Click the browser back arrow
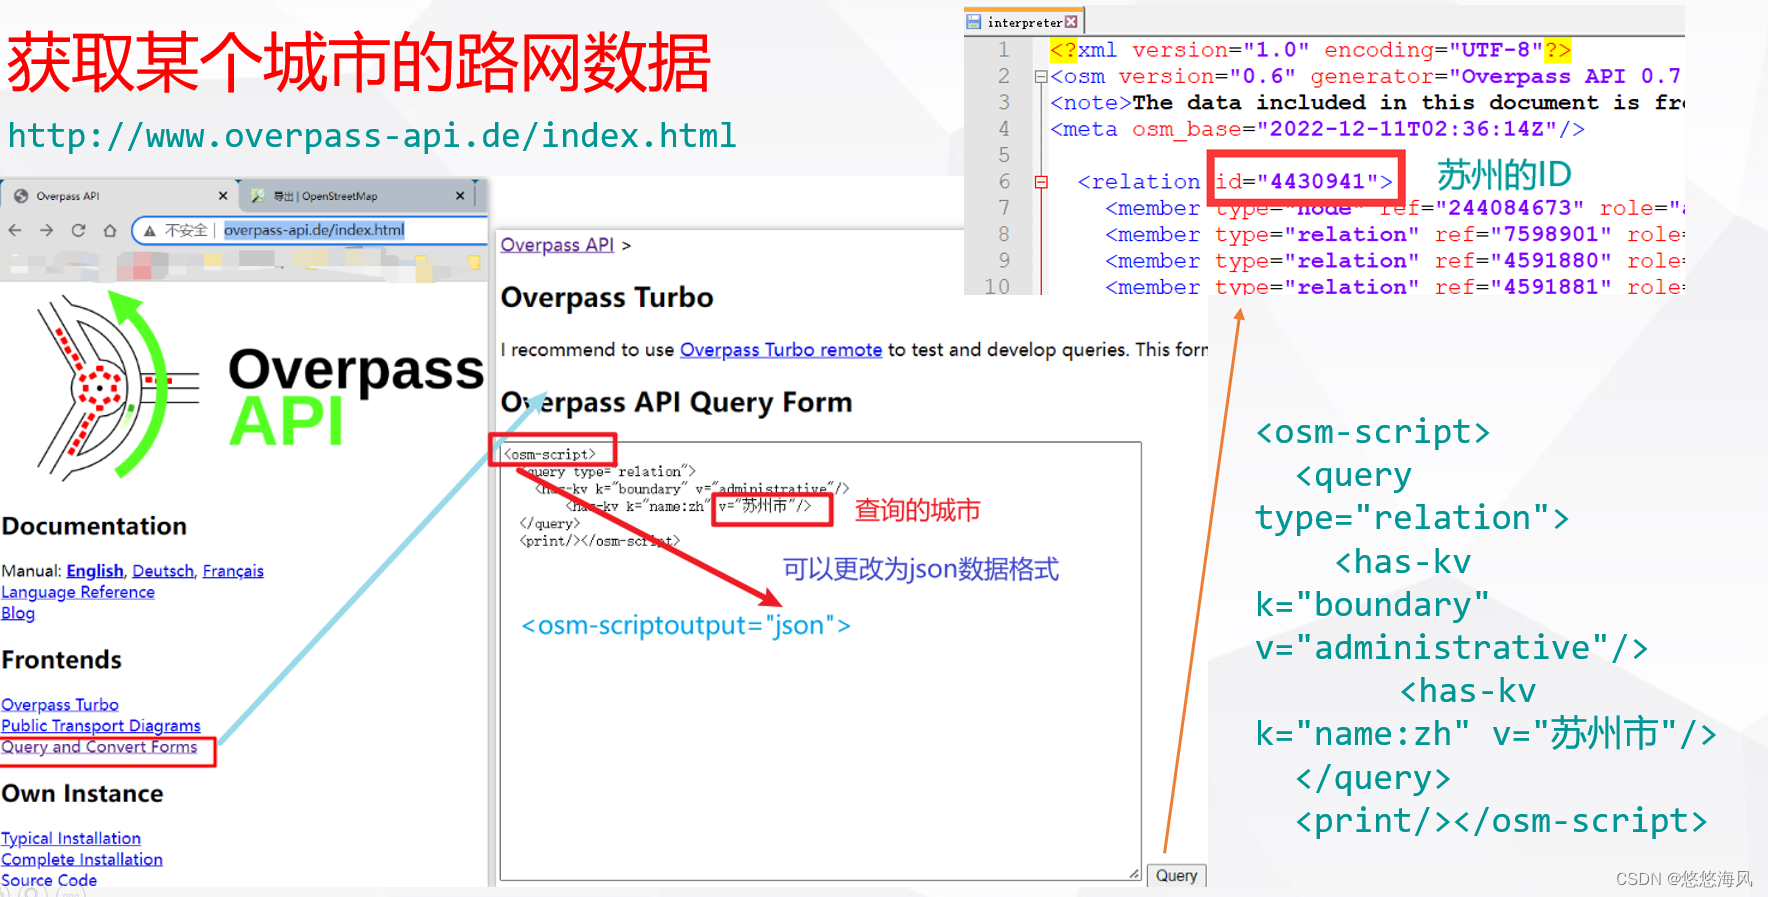 (15, 230)
